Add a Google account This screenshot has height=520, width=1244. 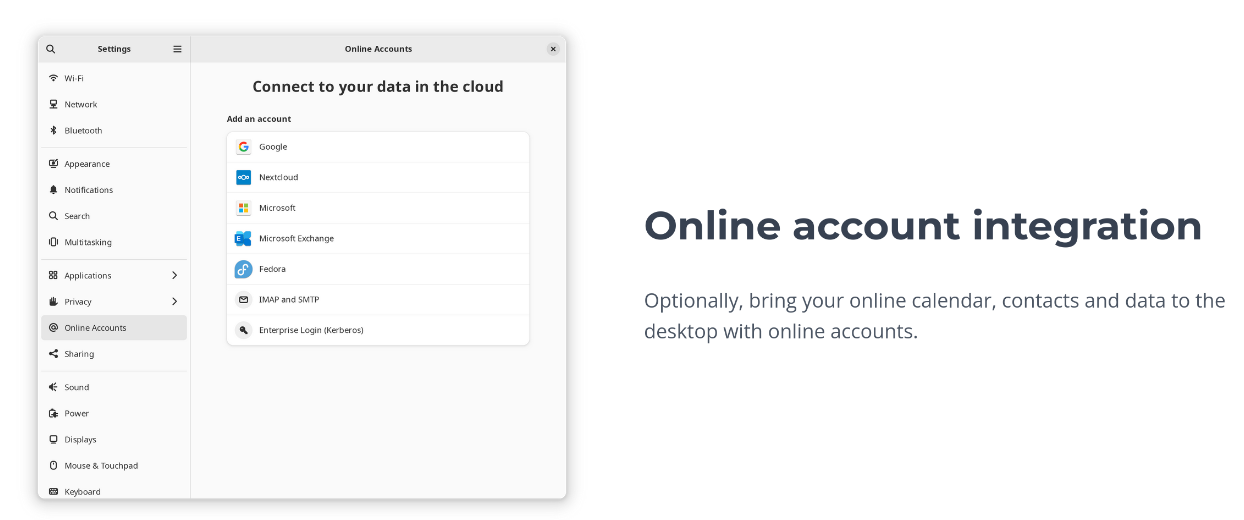[378, 147]
